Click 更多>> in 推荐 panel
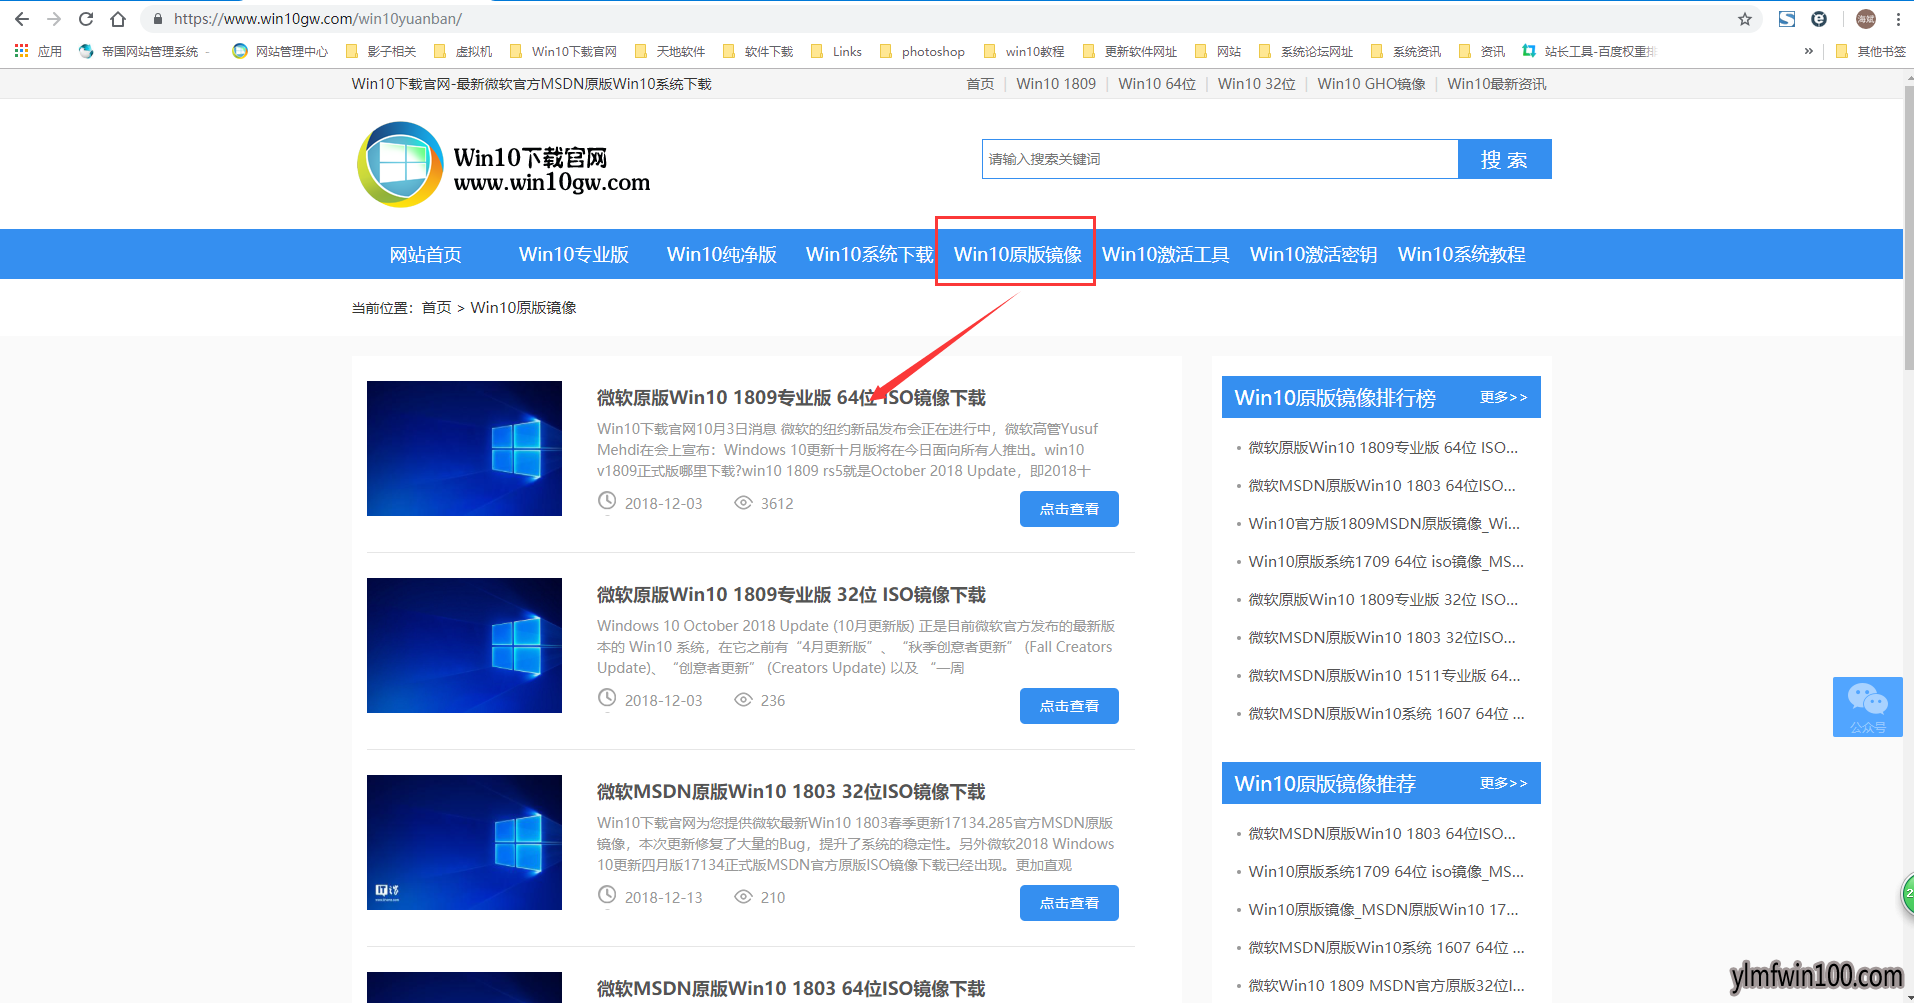 pos(1503,783)
